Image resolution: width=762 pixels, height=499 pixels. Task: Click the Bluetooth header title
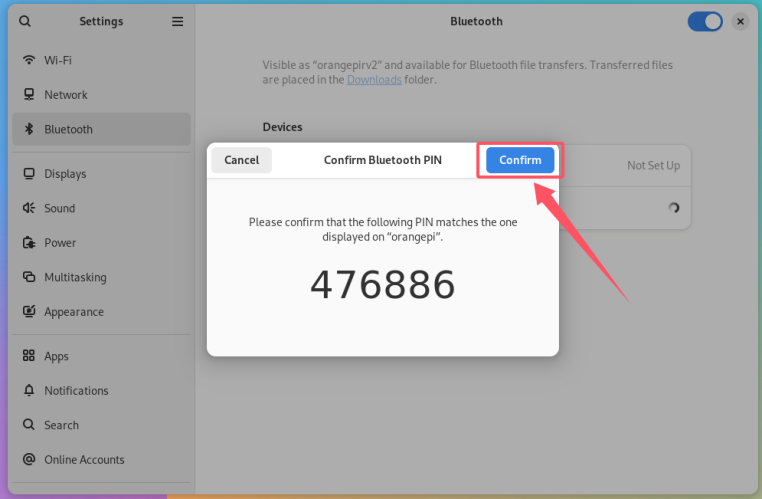[x=476, y=21]
